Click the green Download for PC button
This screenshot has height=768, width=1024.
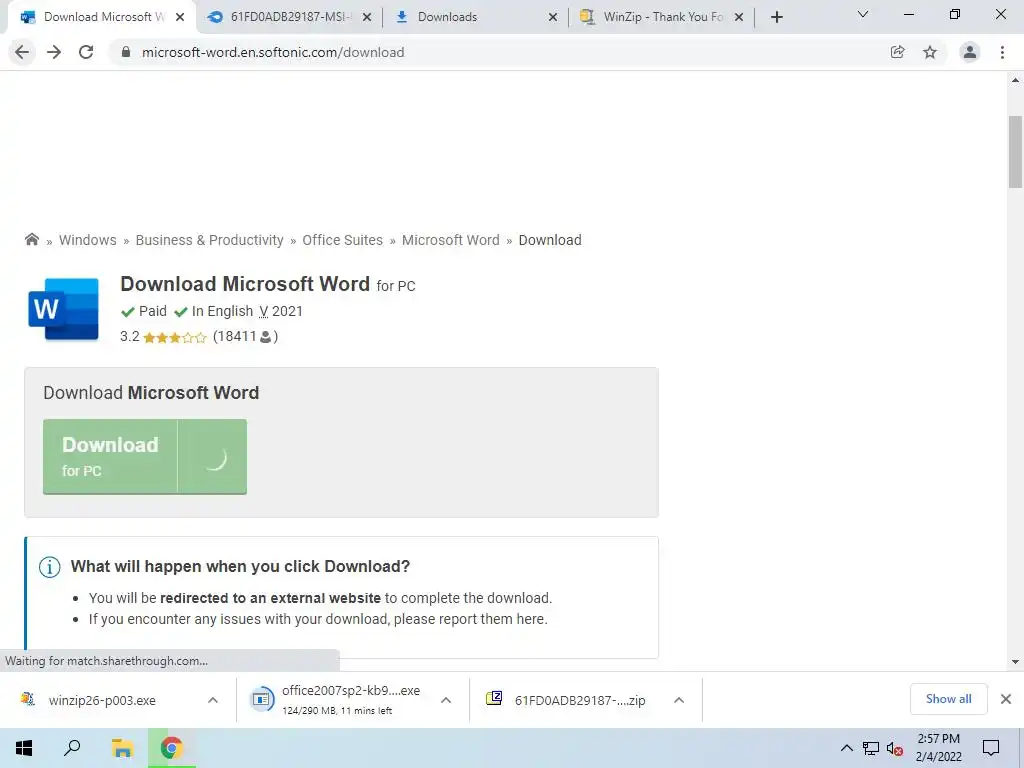coord(145,456)
